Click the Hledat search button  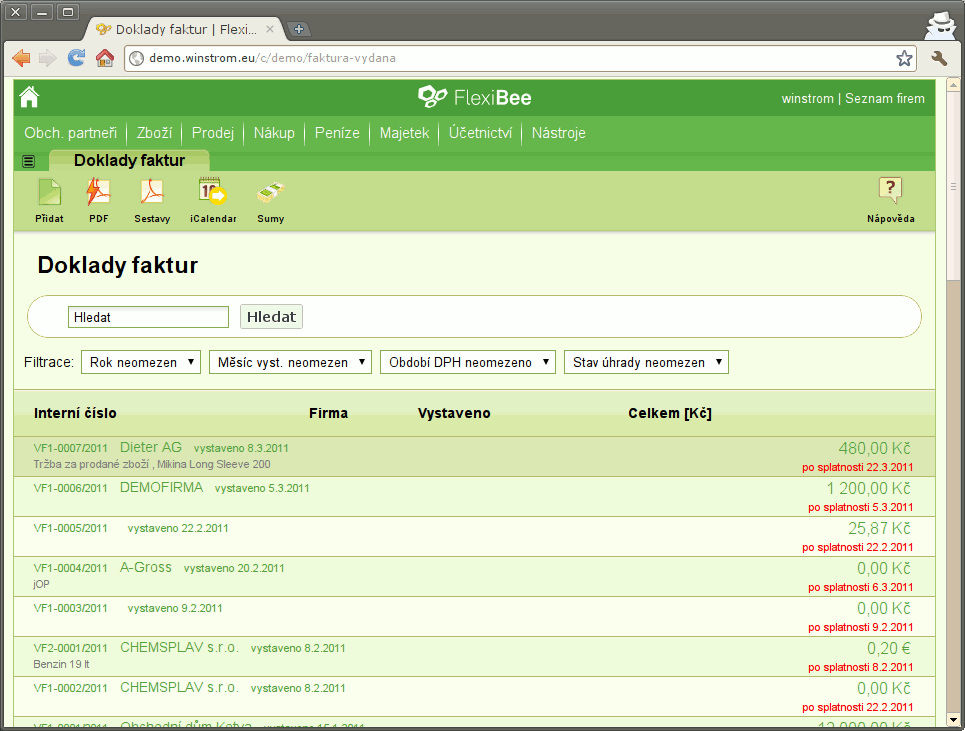(271, 317)
